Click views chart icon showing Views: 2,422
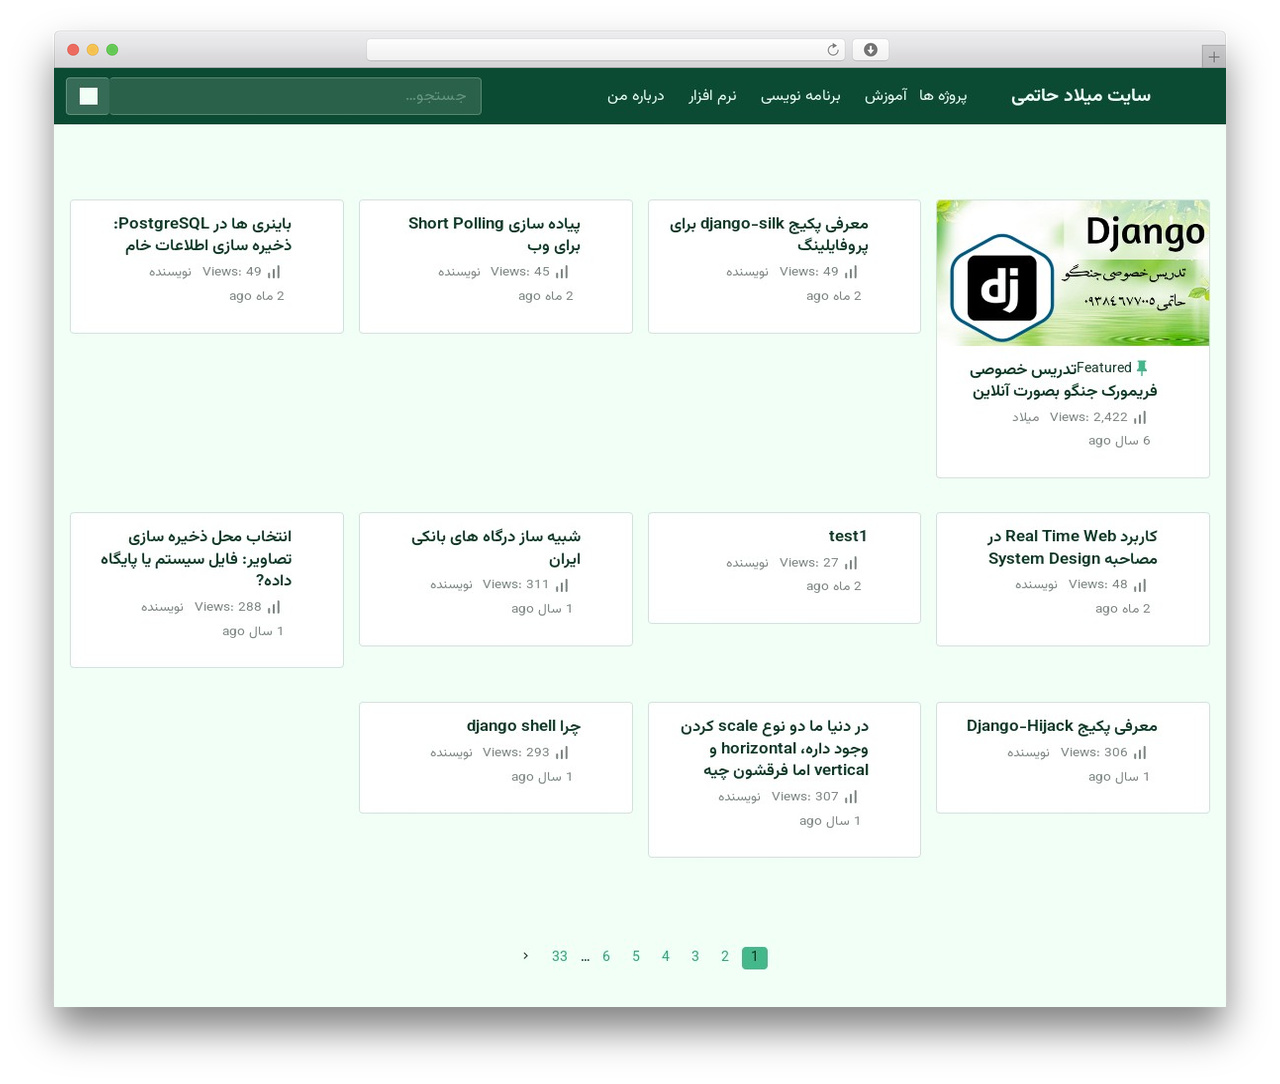This screenshot has width=1280, height=1084. click(x=1140, y=418)
